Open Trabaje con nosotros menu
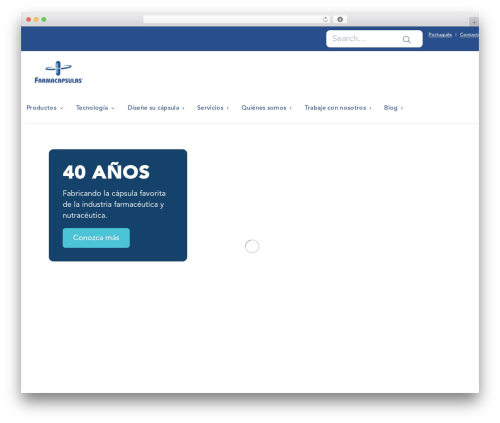Screen dimensions: 500x423 [x=335, y=108]
